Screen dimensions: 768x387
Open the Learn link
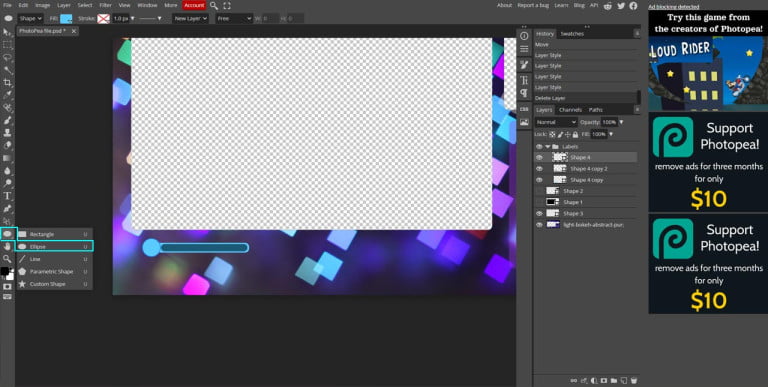(x=561, y=5)
